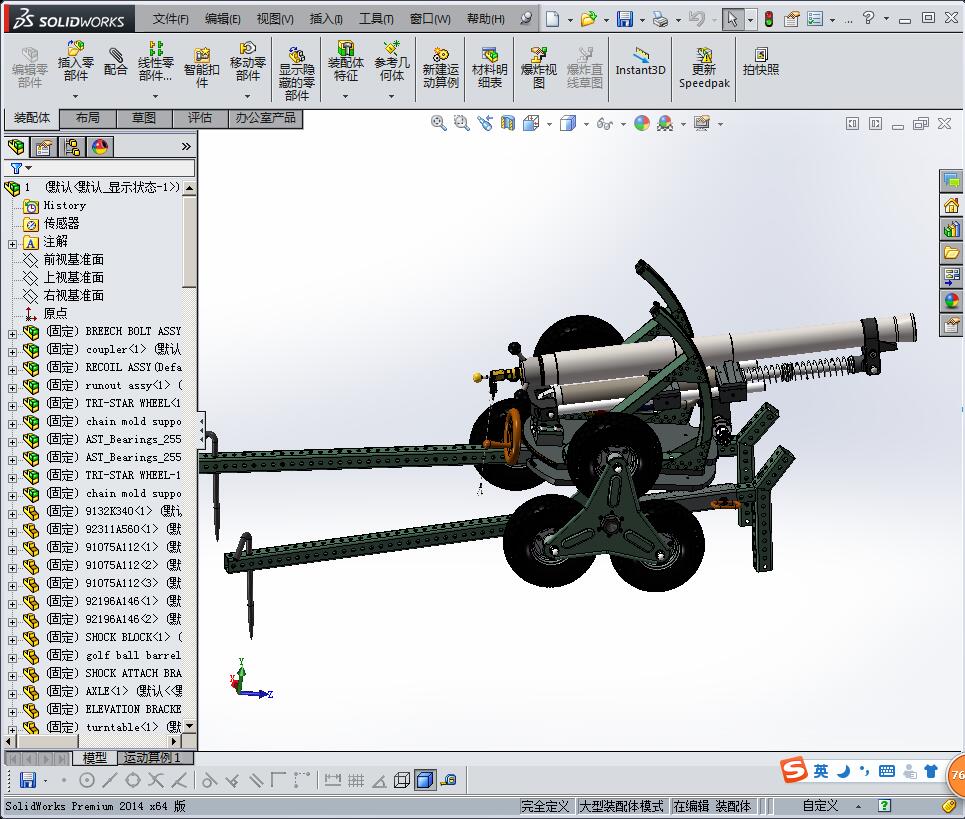Click the 爆炸视图 exploded view tool
The height and width of the screenshot is (819, 965).
539,68
